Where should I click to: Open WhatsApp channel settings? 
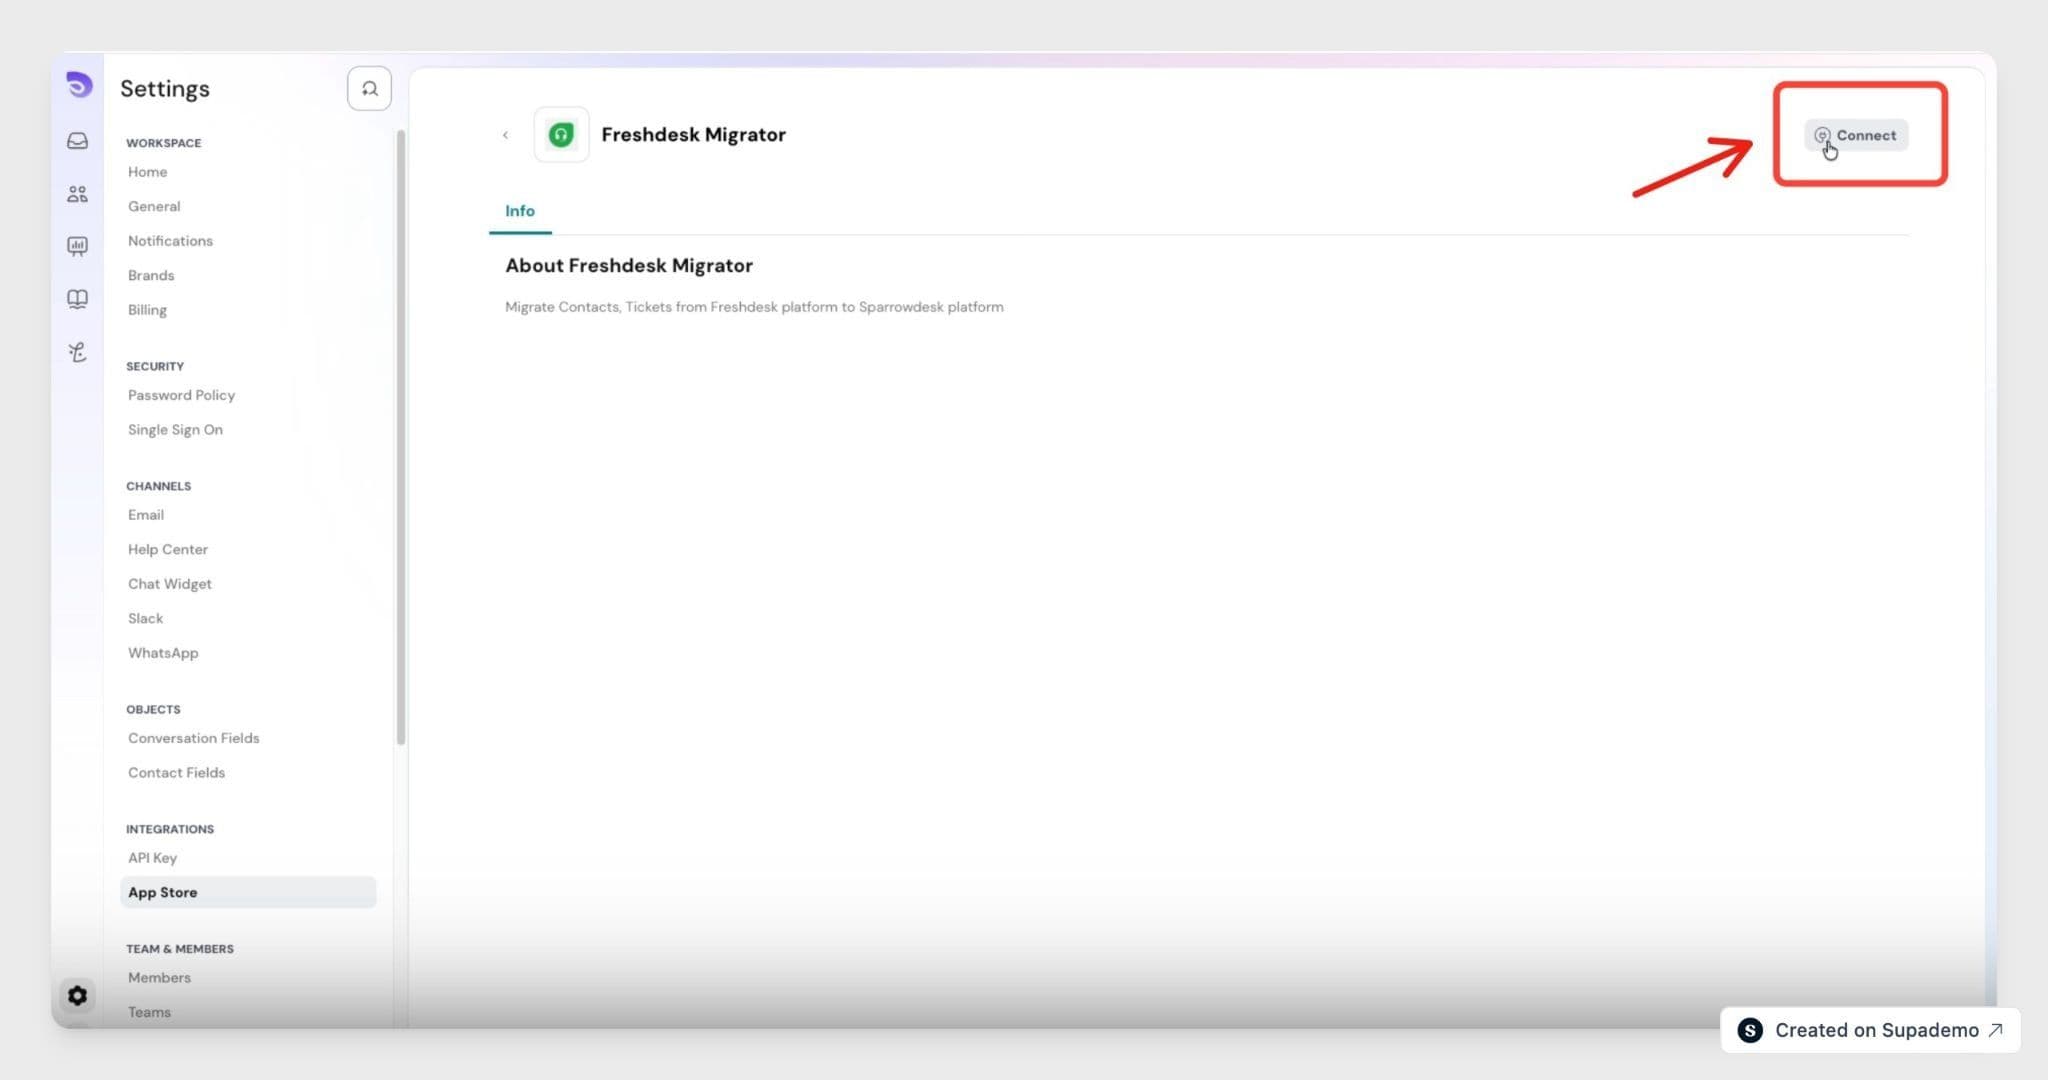pyautogui.click(x=163, y=653)
